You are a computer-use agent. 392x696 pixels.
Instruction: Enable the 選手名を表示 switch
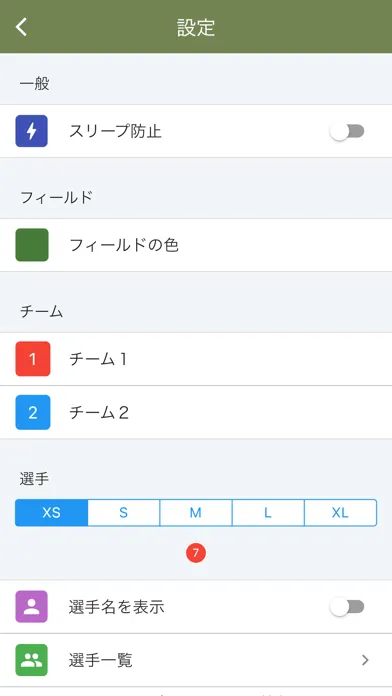point(347,607)
